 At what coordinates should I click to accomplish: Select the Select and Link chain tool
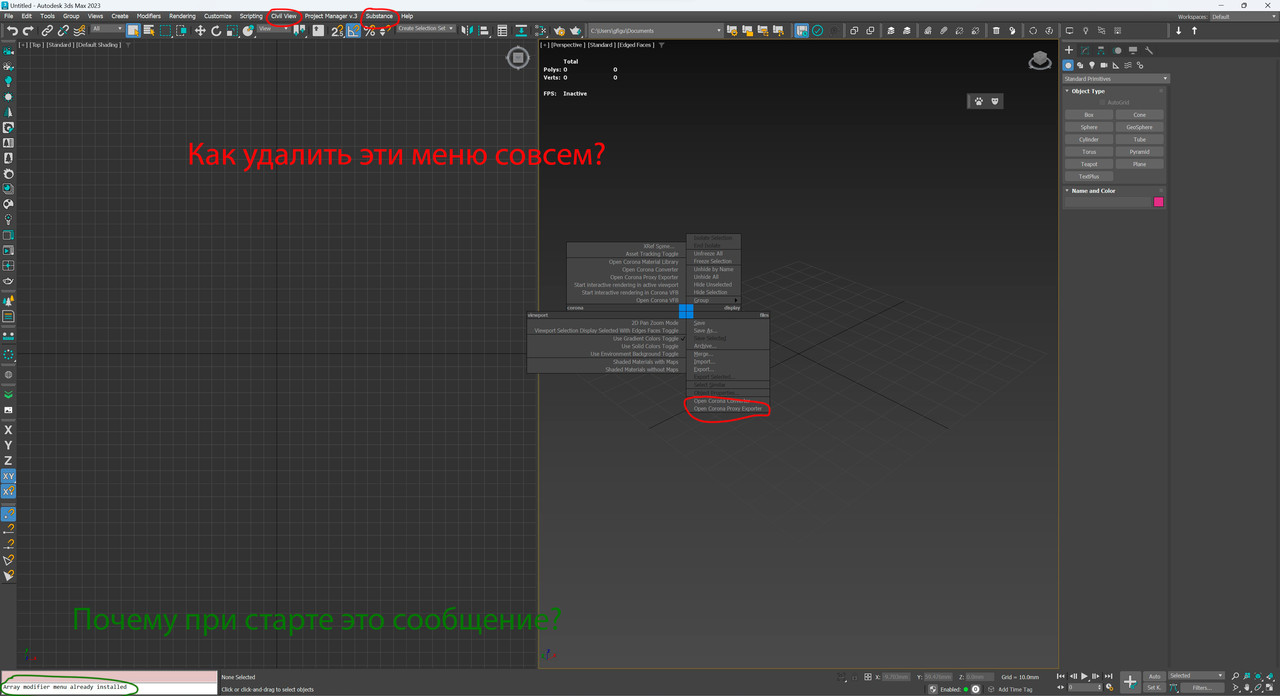[47, 30]
